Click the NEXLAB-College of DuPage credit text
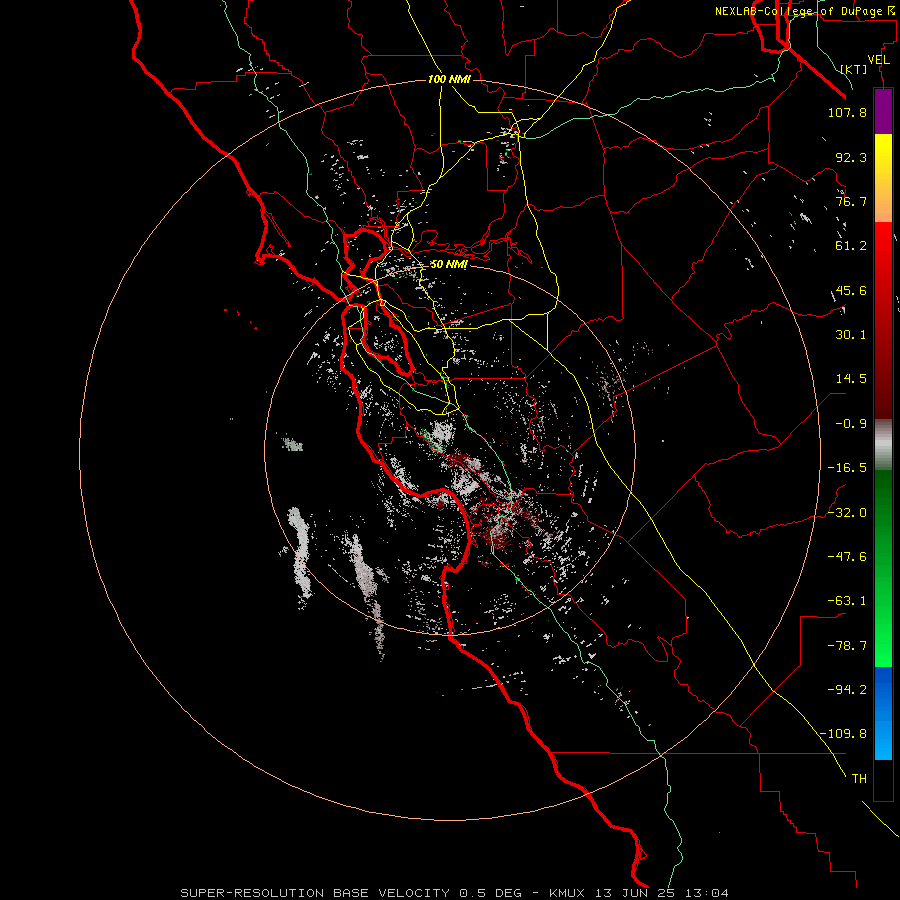 pyautogui.click(x=804, y=11)
